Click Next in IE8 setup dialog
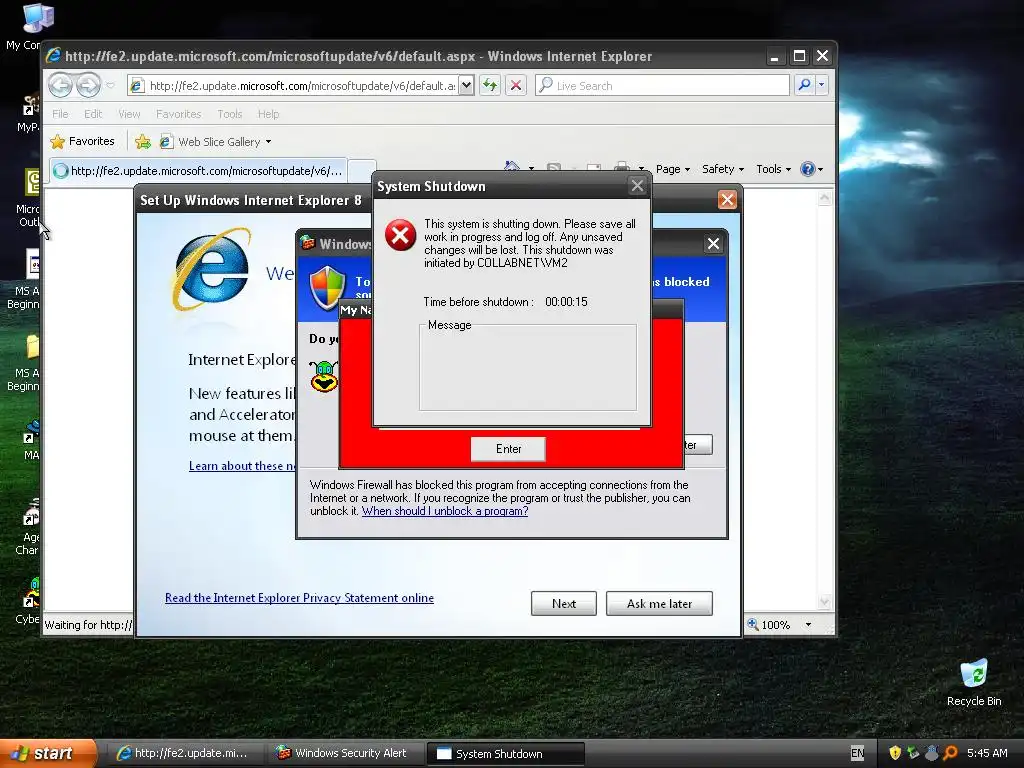This screenshot has width=1024, height=768. [x=564, y=603]
